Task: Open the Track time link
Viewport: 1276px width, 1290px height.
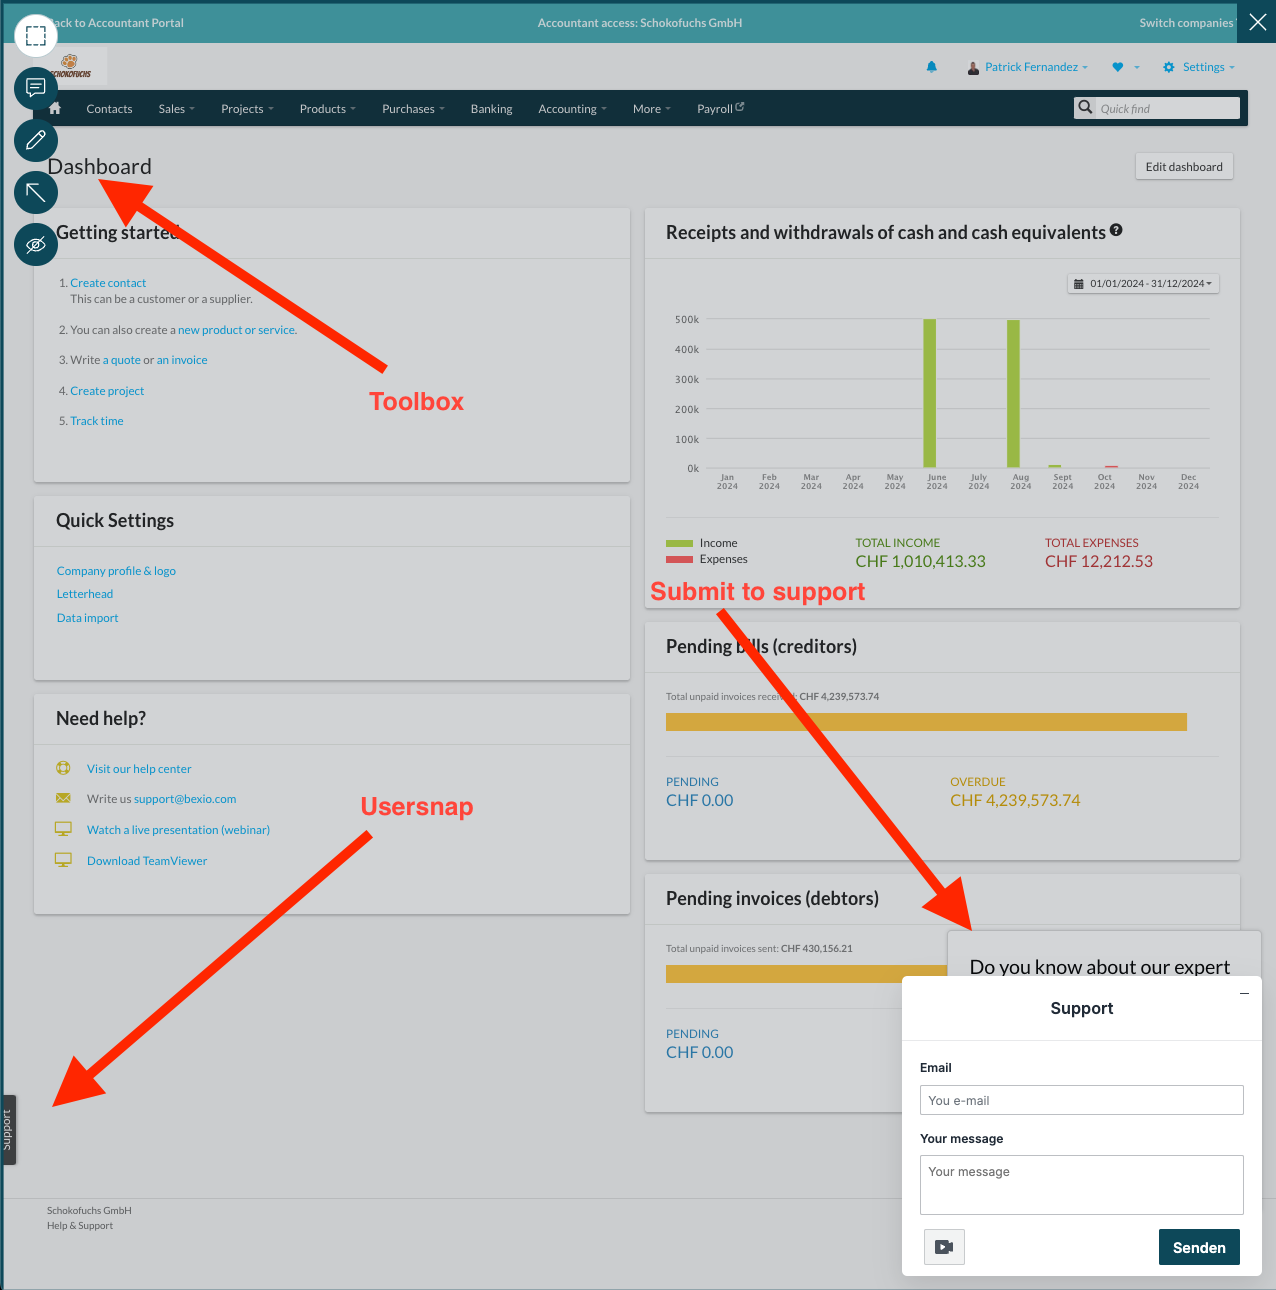Action: click(97, 421)
